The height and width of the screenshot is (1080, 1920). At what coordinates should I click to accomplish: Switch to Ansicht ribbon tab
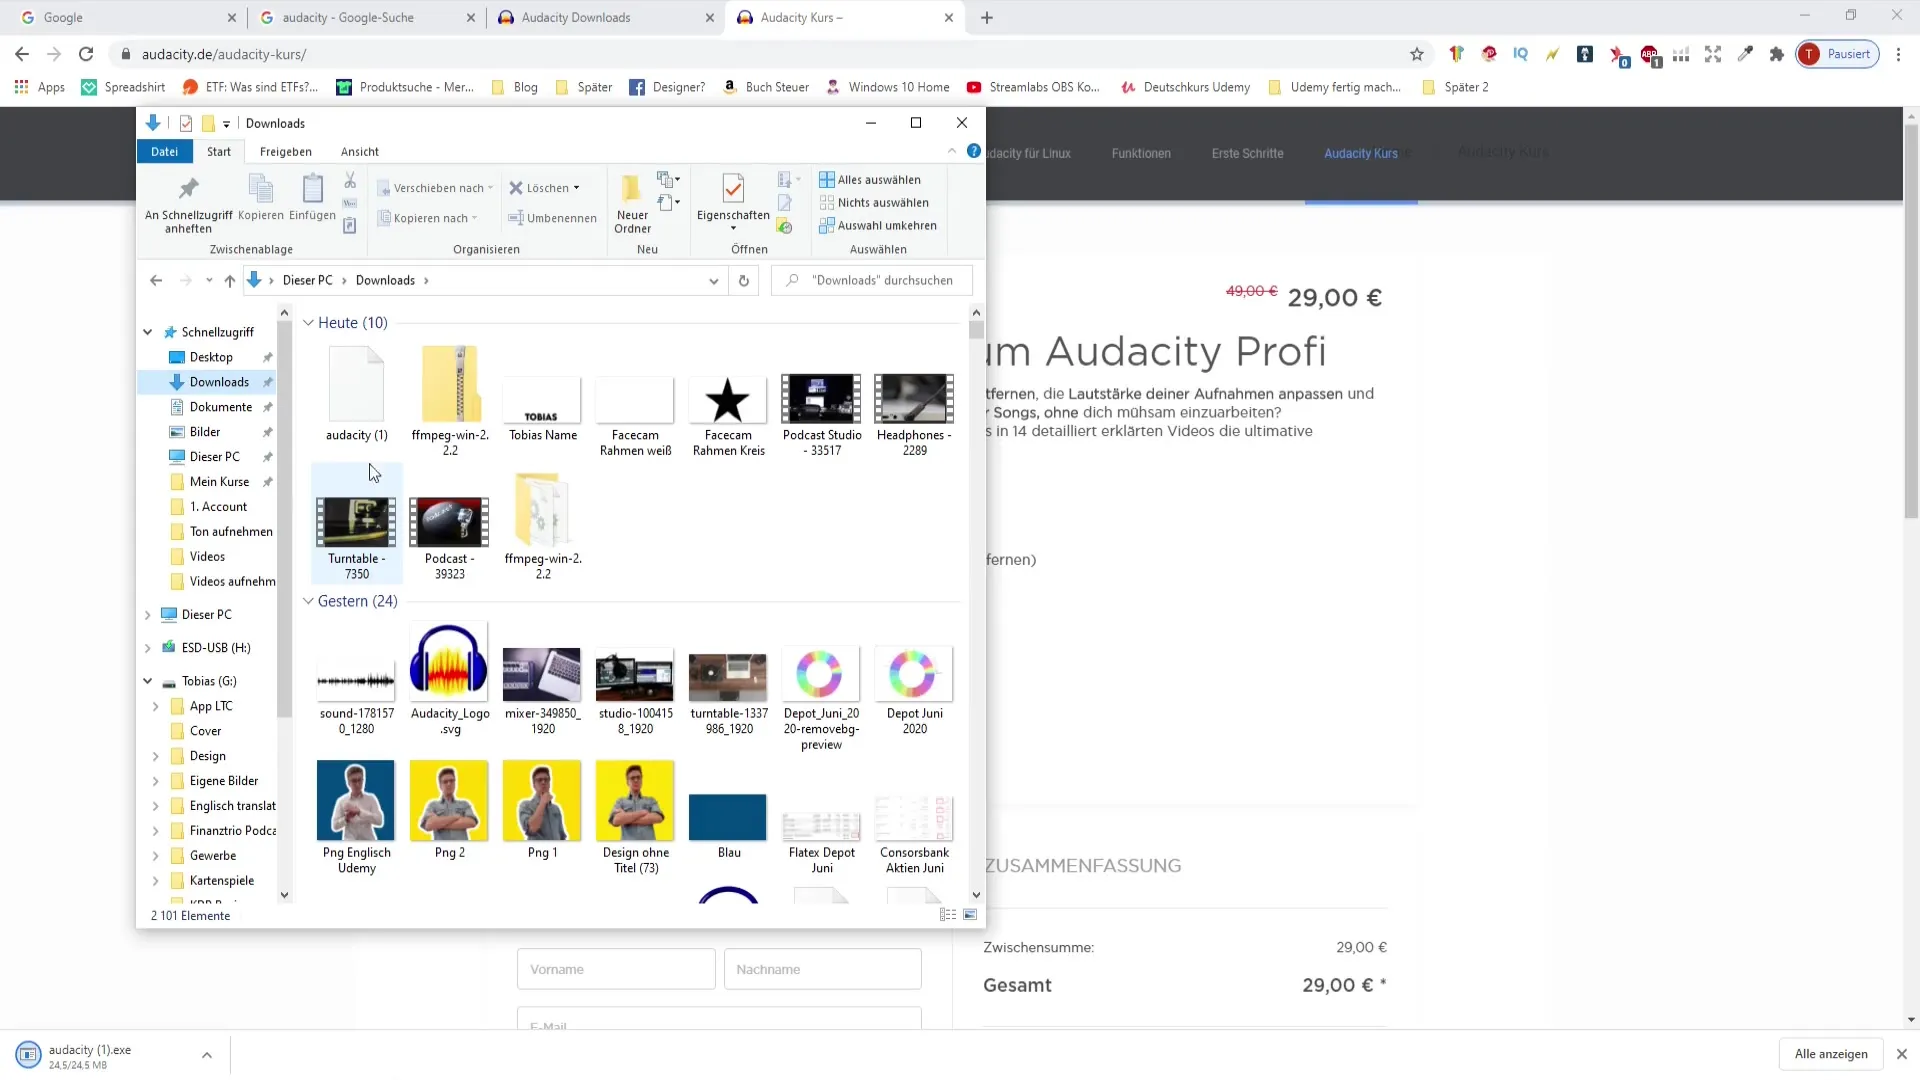[x=360, y=152]
